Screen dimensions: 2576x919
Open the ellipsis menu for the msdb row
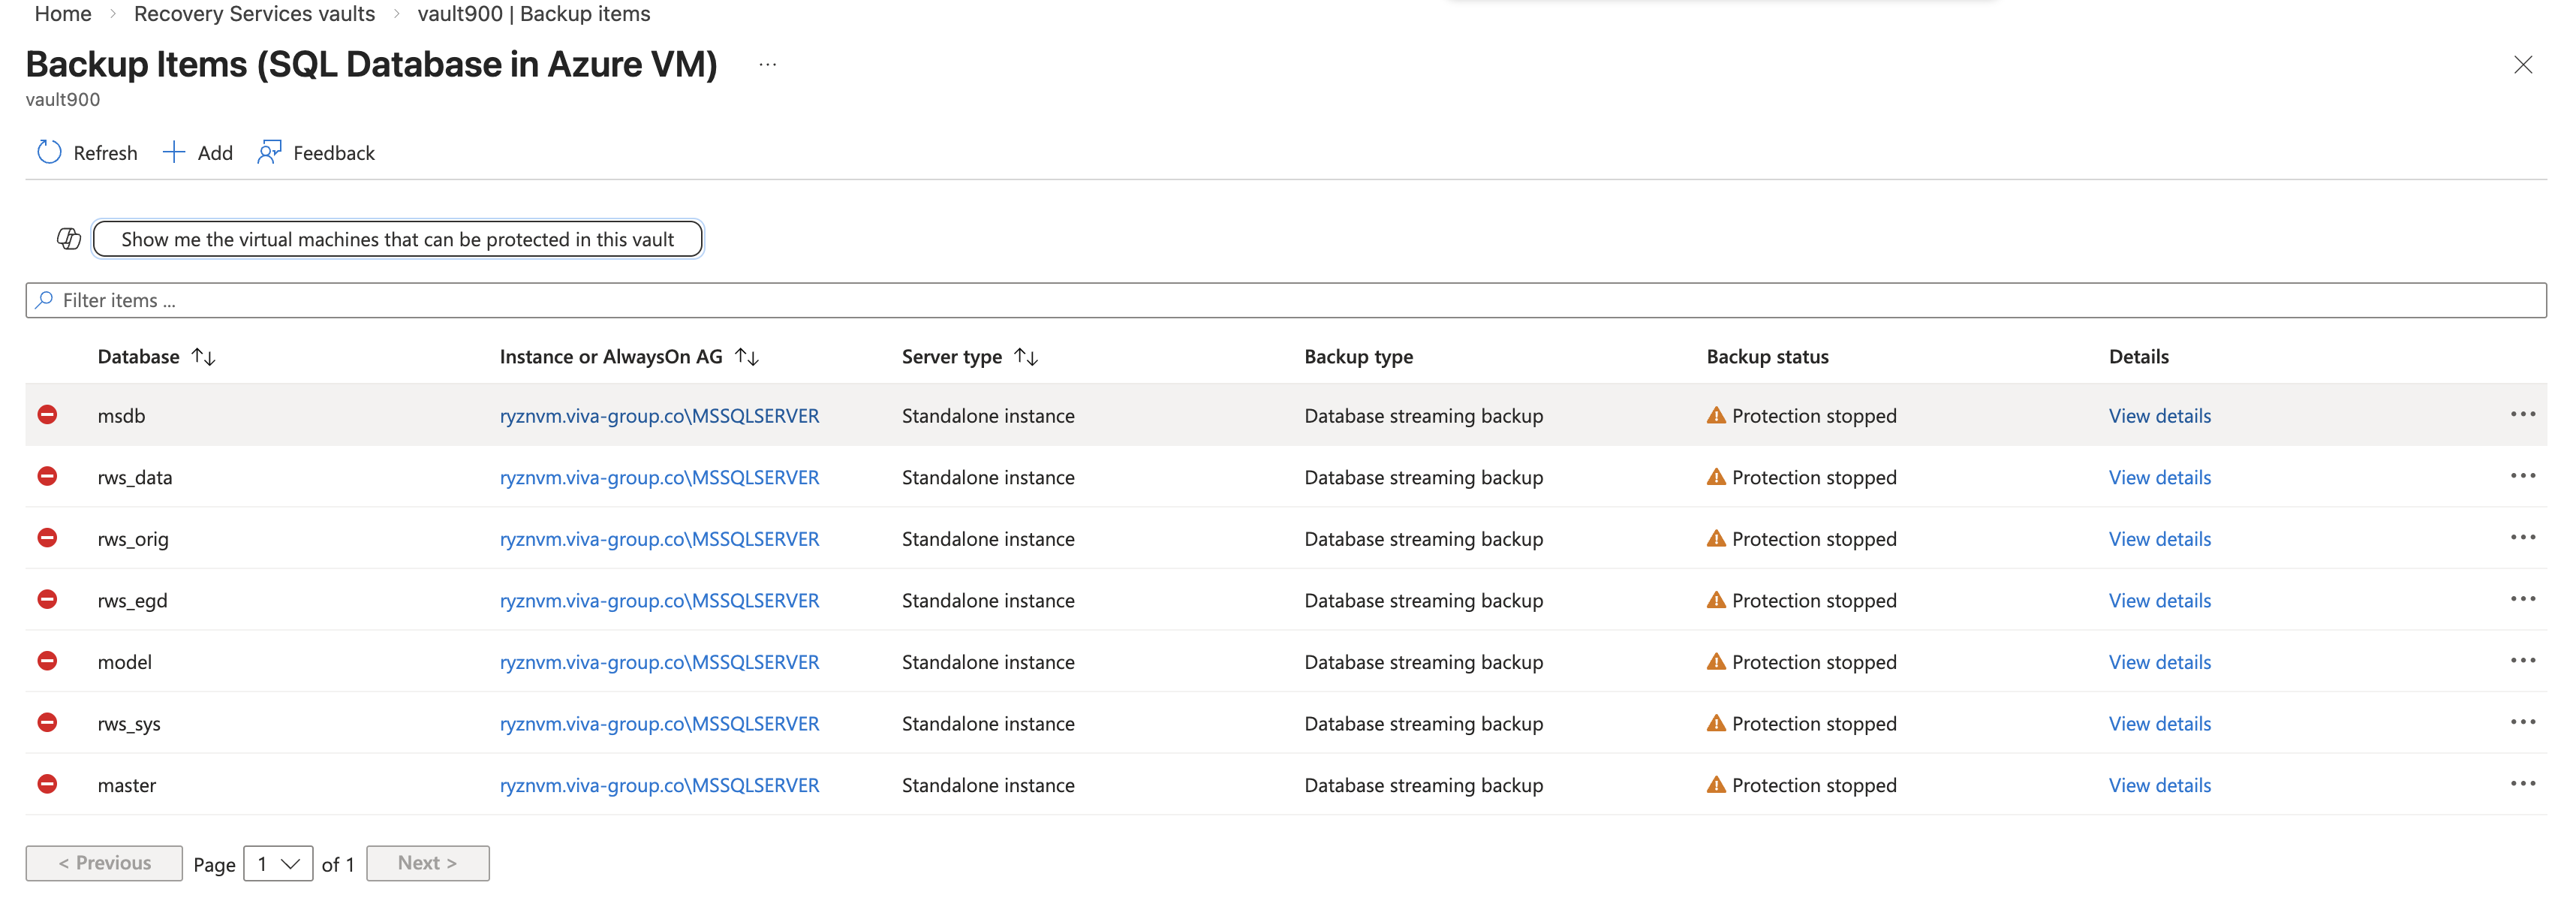coord(2522,415)
